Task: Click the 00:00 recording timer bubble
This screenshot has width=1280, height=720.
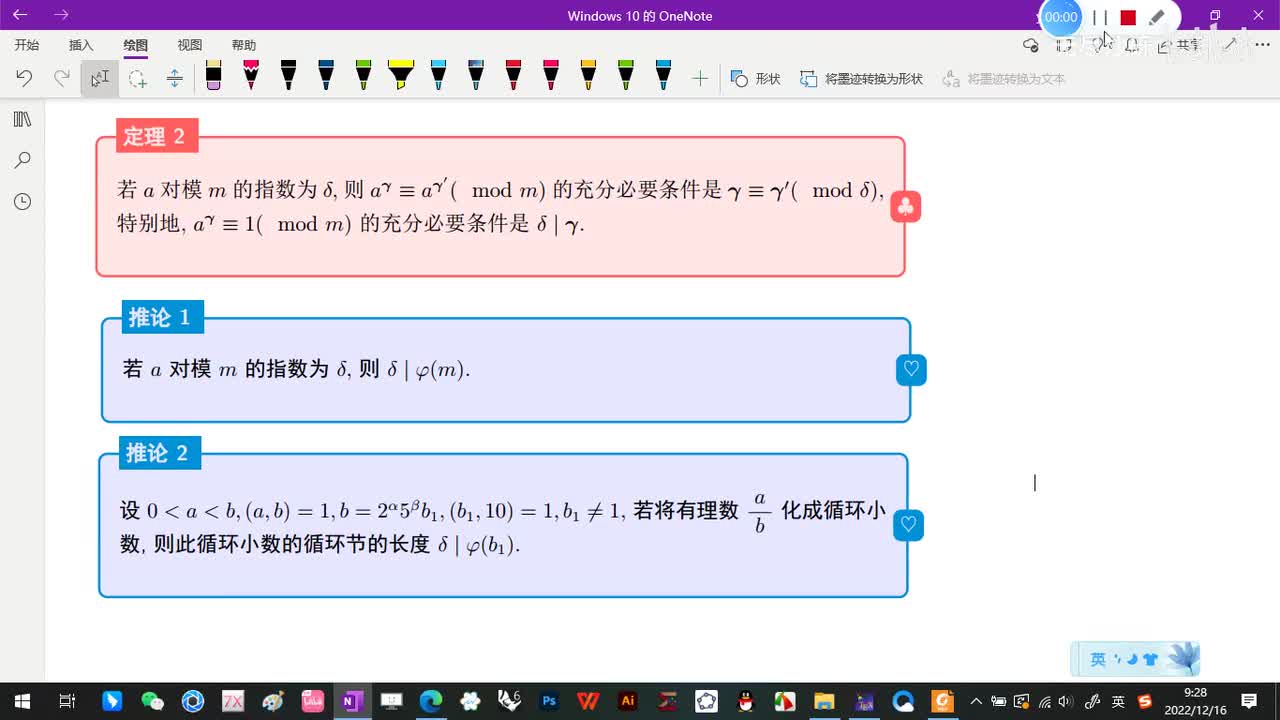Action: click(x=1061, y=17)
